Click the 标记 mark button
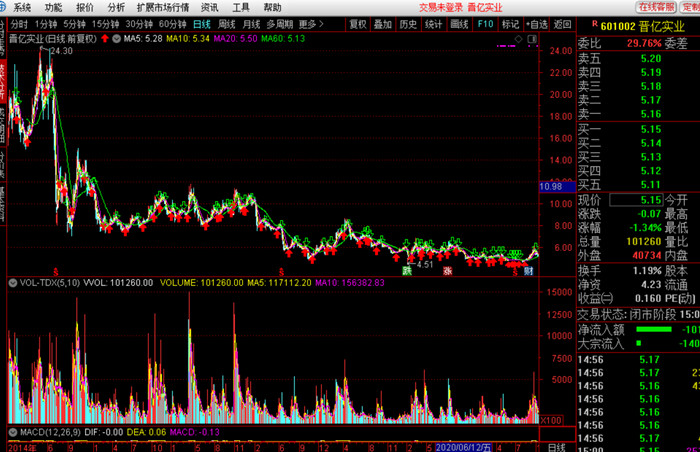 [x=510, y=24]
